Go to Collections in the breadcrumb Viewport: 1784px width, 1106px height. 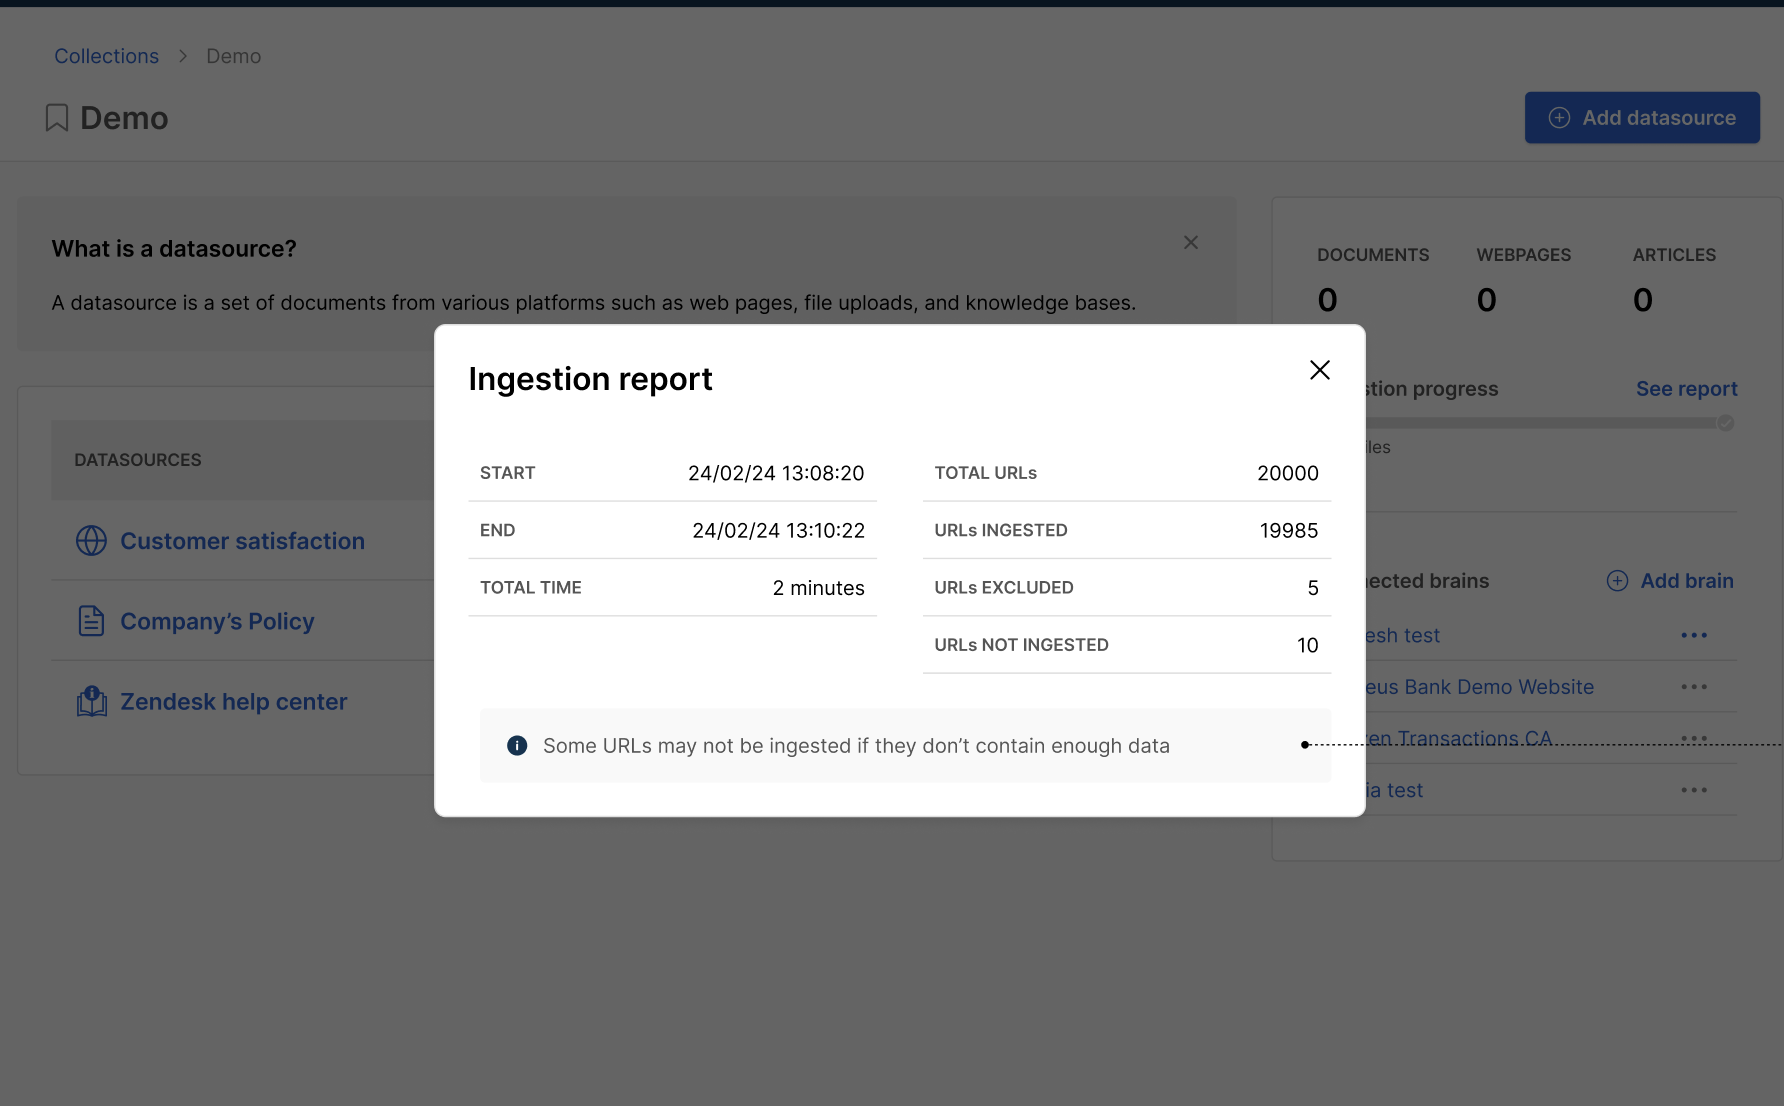(x=106, y=56)
